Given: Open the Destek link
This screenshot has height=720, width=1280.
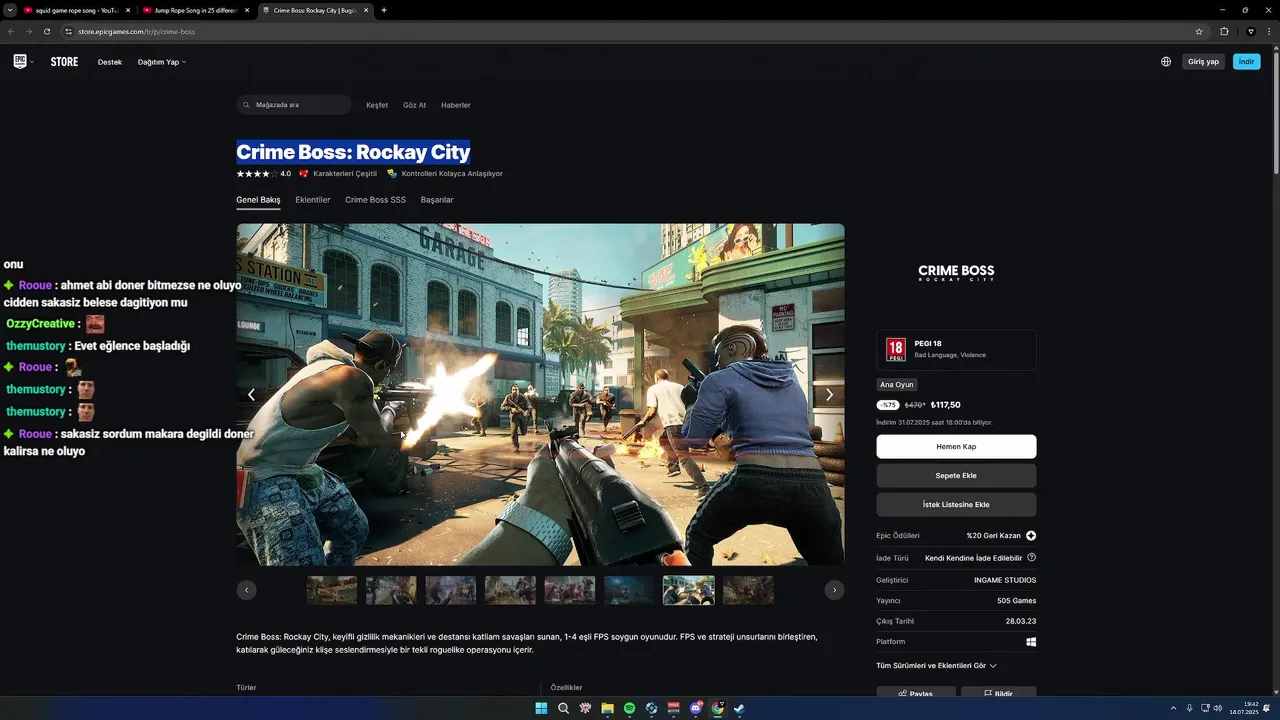Looking at the screenshot, I should coord(110,62).
